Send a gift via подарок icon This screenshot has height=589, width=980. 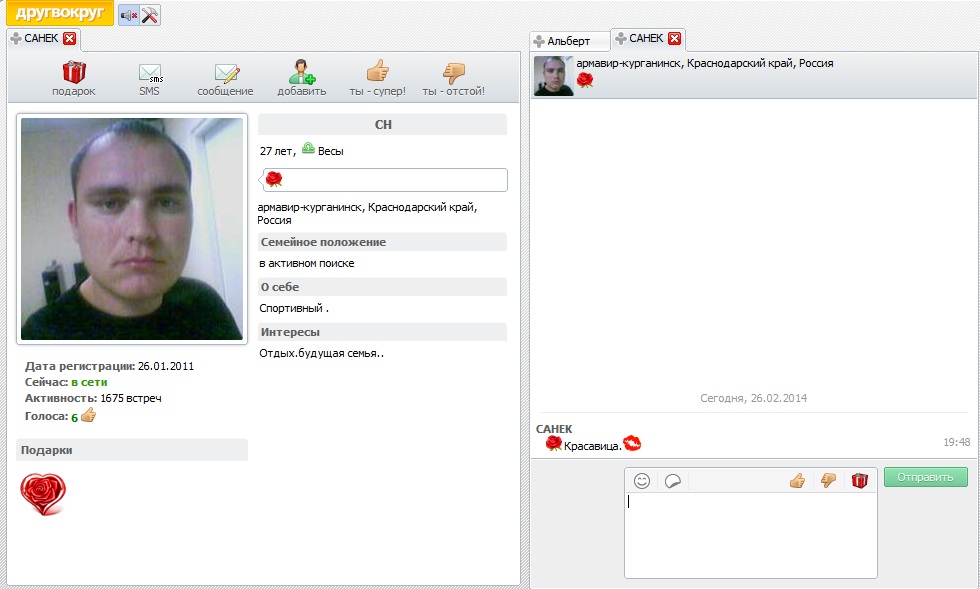tap(74, 78)
